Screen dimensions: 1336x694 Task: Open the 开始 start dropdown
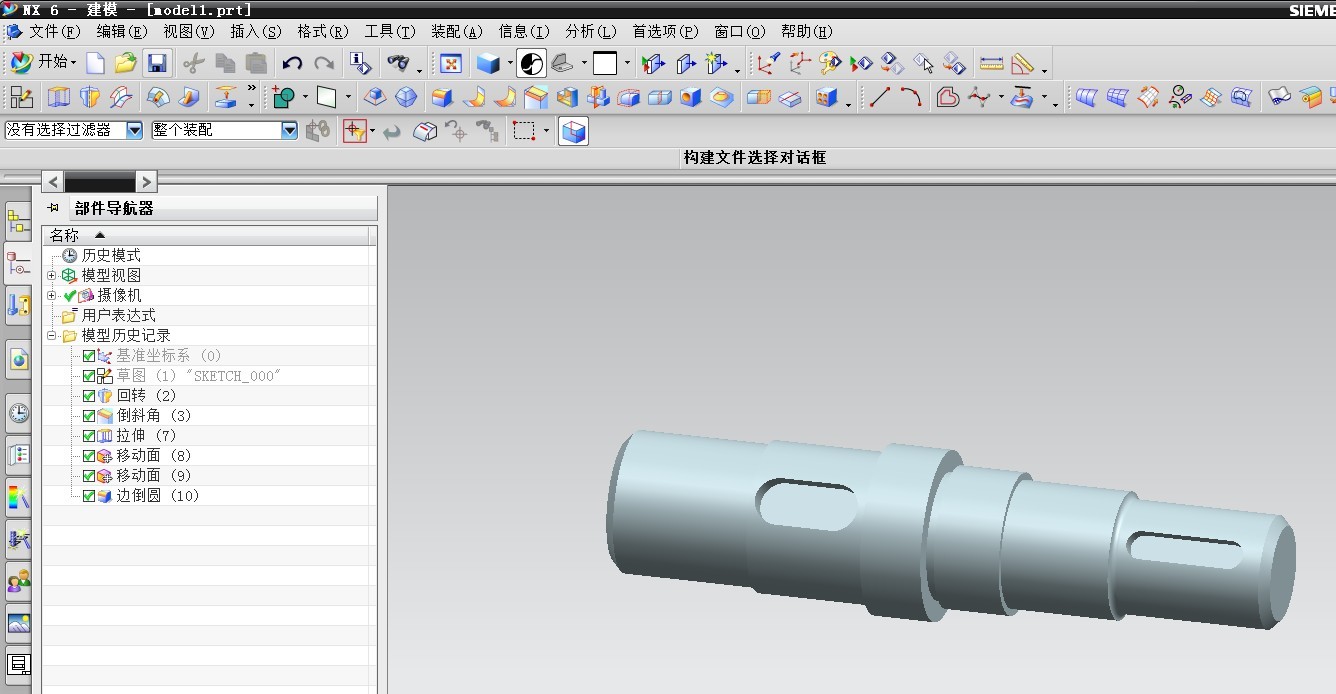click(44, 63)
